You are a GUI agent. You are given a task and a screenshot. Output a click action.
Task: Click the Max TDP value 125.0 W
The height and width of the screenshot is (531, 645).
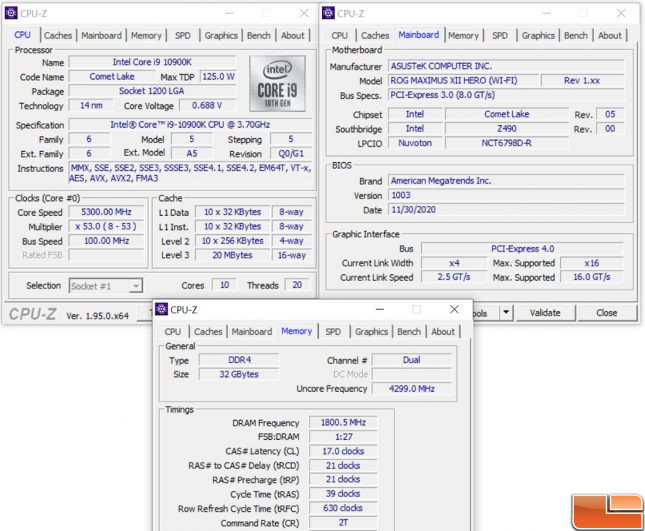coord(218,77)
